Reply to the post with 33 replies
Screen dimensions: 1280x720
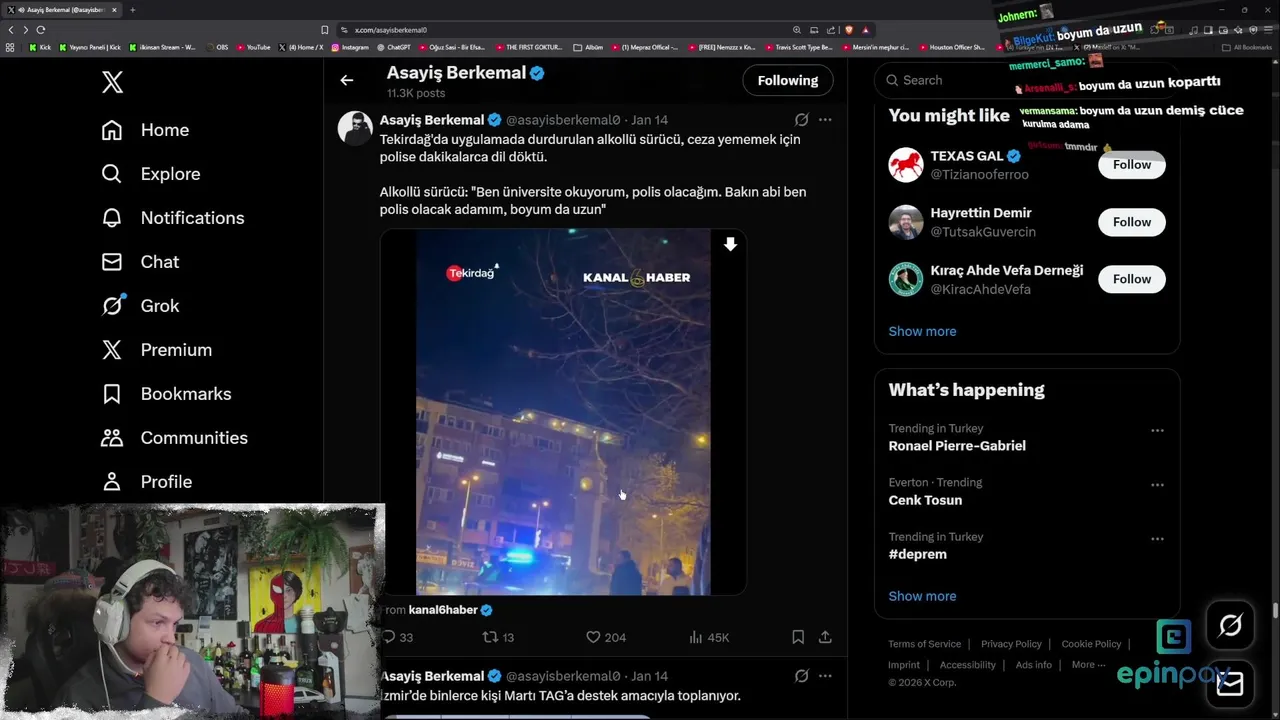pos(397,637)
